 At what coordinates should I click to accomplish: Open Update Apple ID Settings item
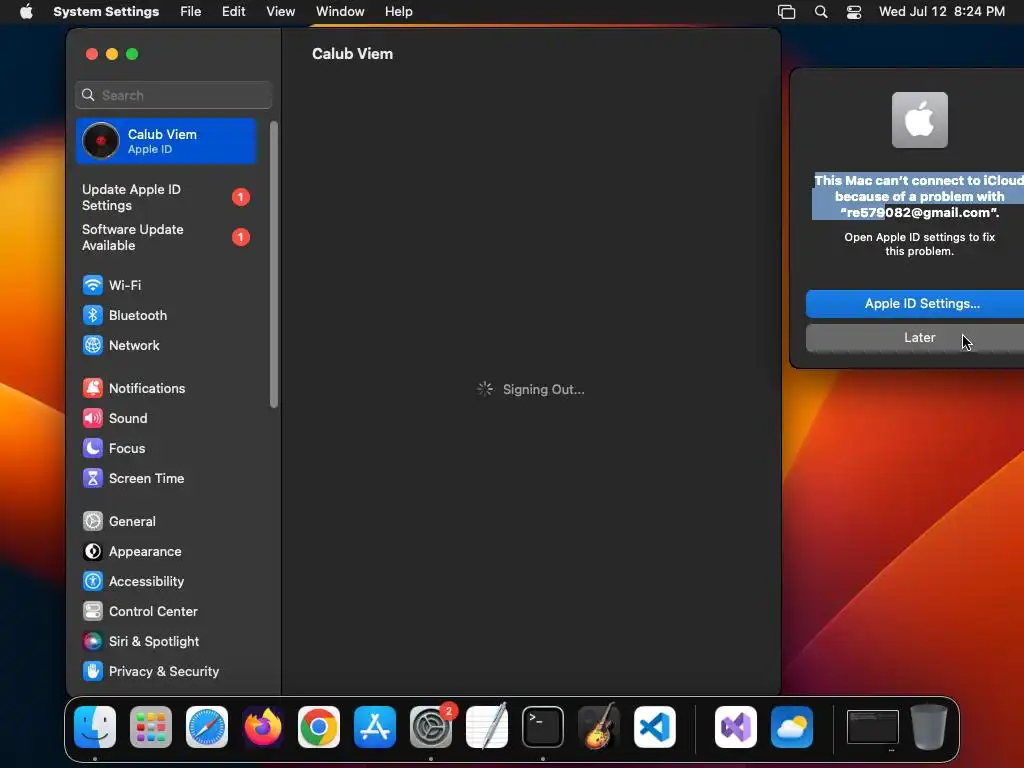(166, 197)
